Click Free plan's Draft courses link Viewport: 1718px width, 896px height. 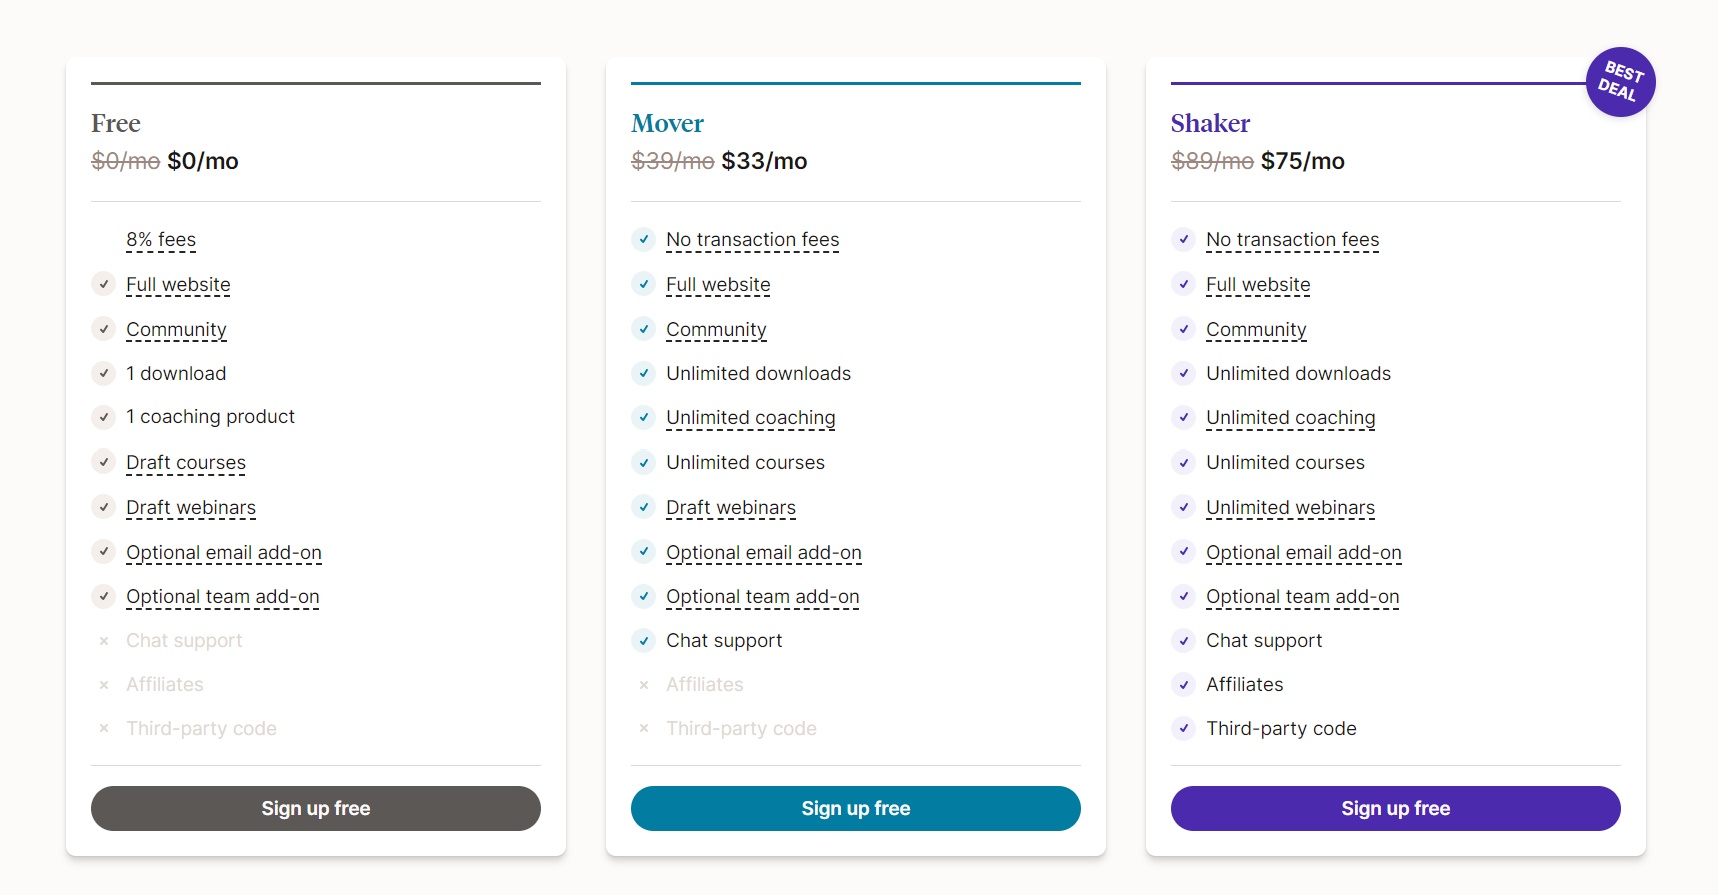186,463
